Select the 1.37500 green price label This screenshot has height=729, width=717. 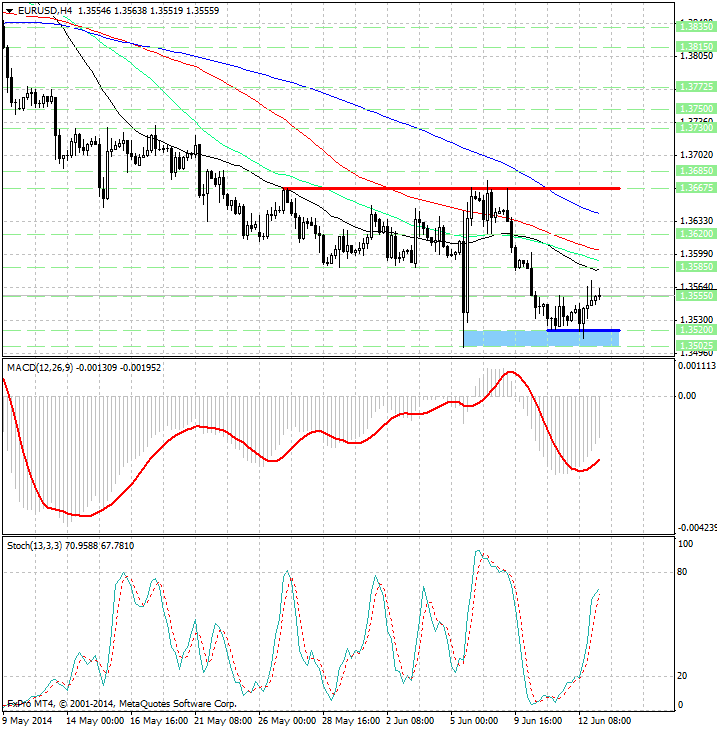coord(696,109)
